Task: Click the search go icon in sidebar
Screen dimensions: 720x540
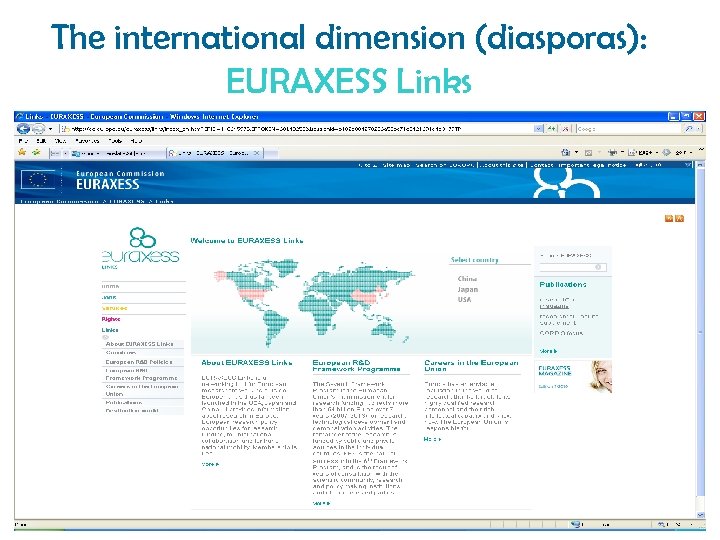Action: tap(598, 267)
